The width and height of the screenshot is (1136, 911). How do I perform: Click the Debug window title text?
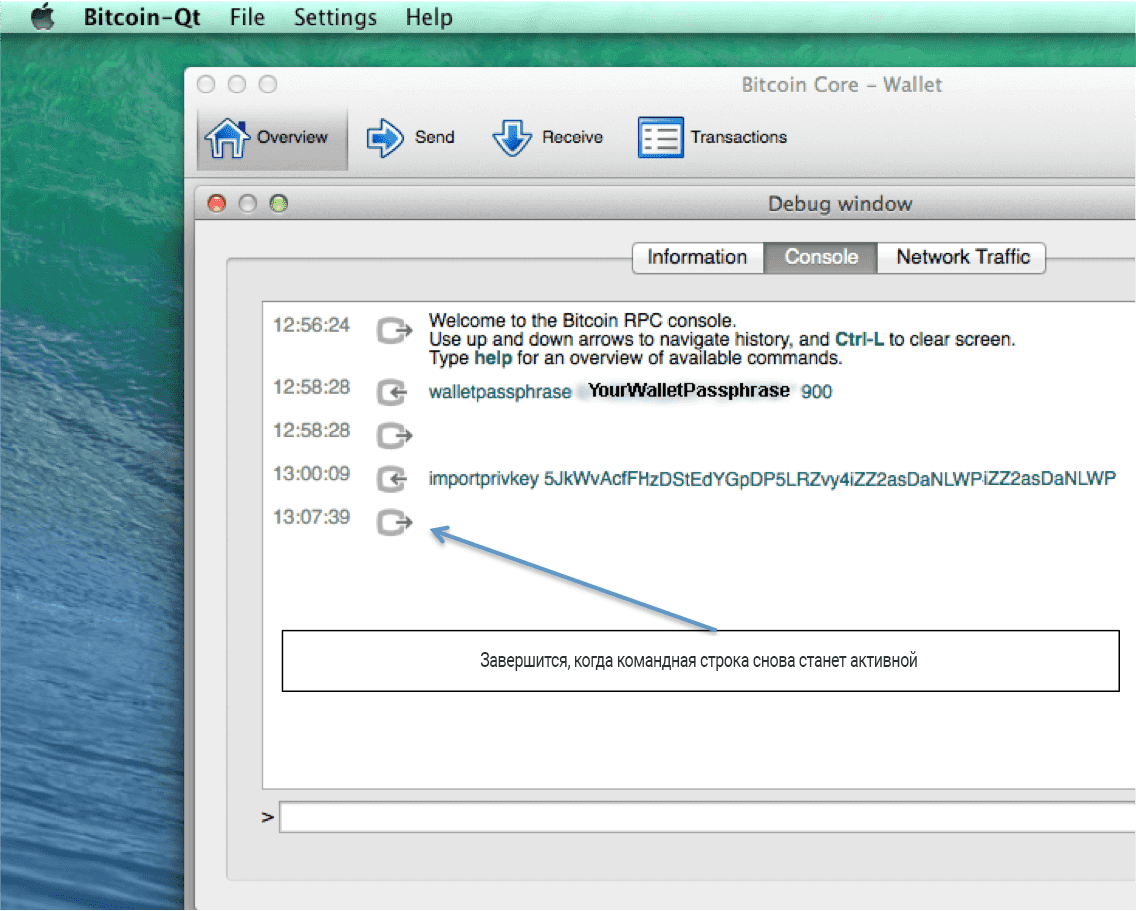(x=840, y=204)
